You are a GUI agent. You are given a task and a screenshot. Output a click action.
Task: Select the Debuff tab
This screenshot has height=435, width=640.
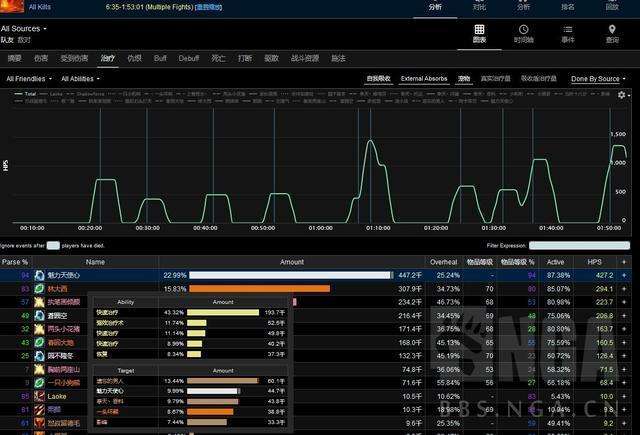point(189,58)
